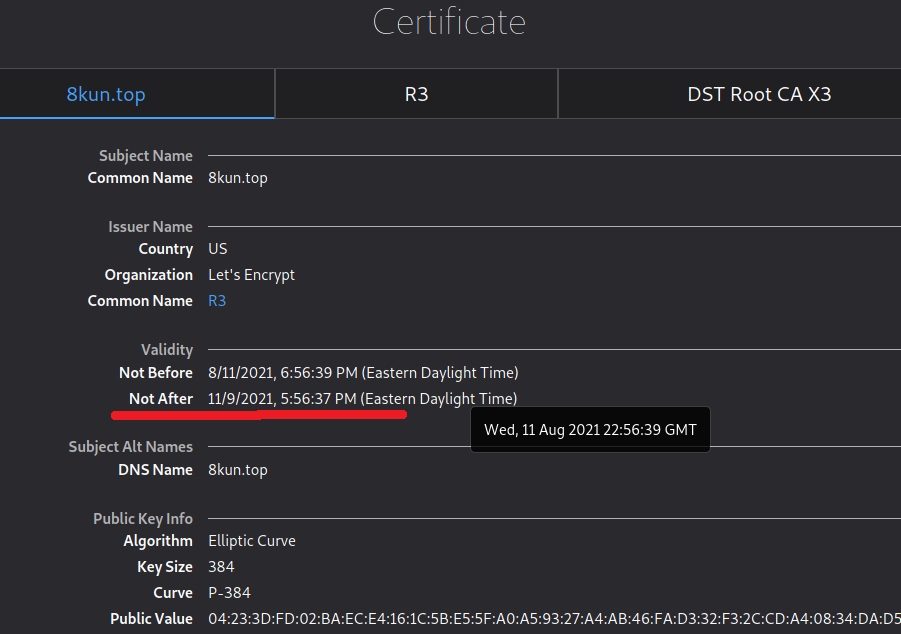
Task: Click the Organization field label
Action: click(149, 275)
